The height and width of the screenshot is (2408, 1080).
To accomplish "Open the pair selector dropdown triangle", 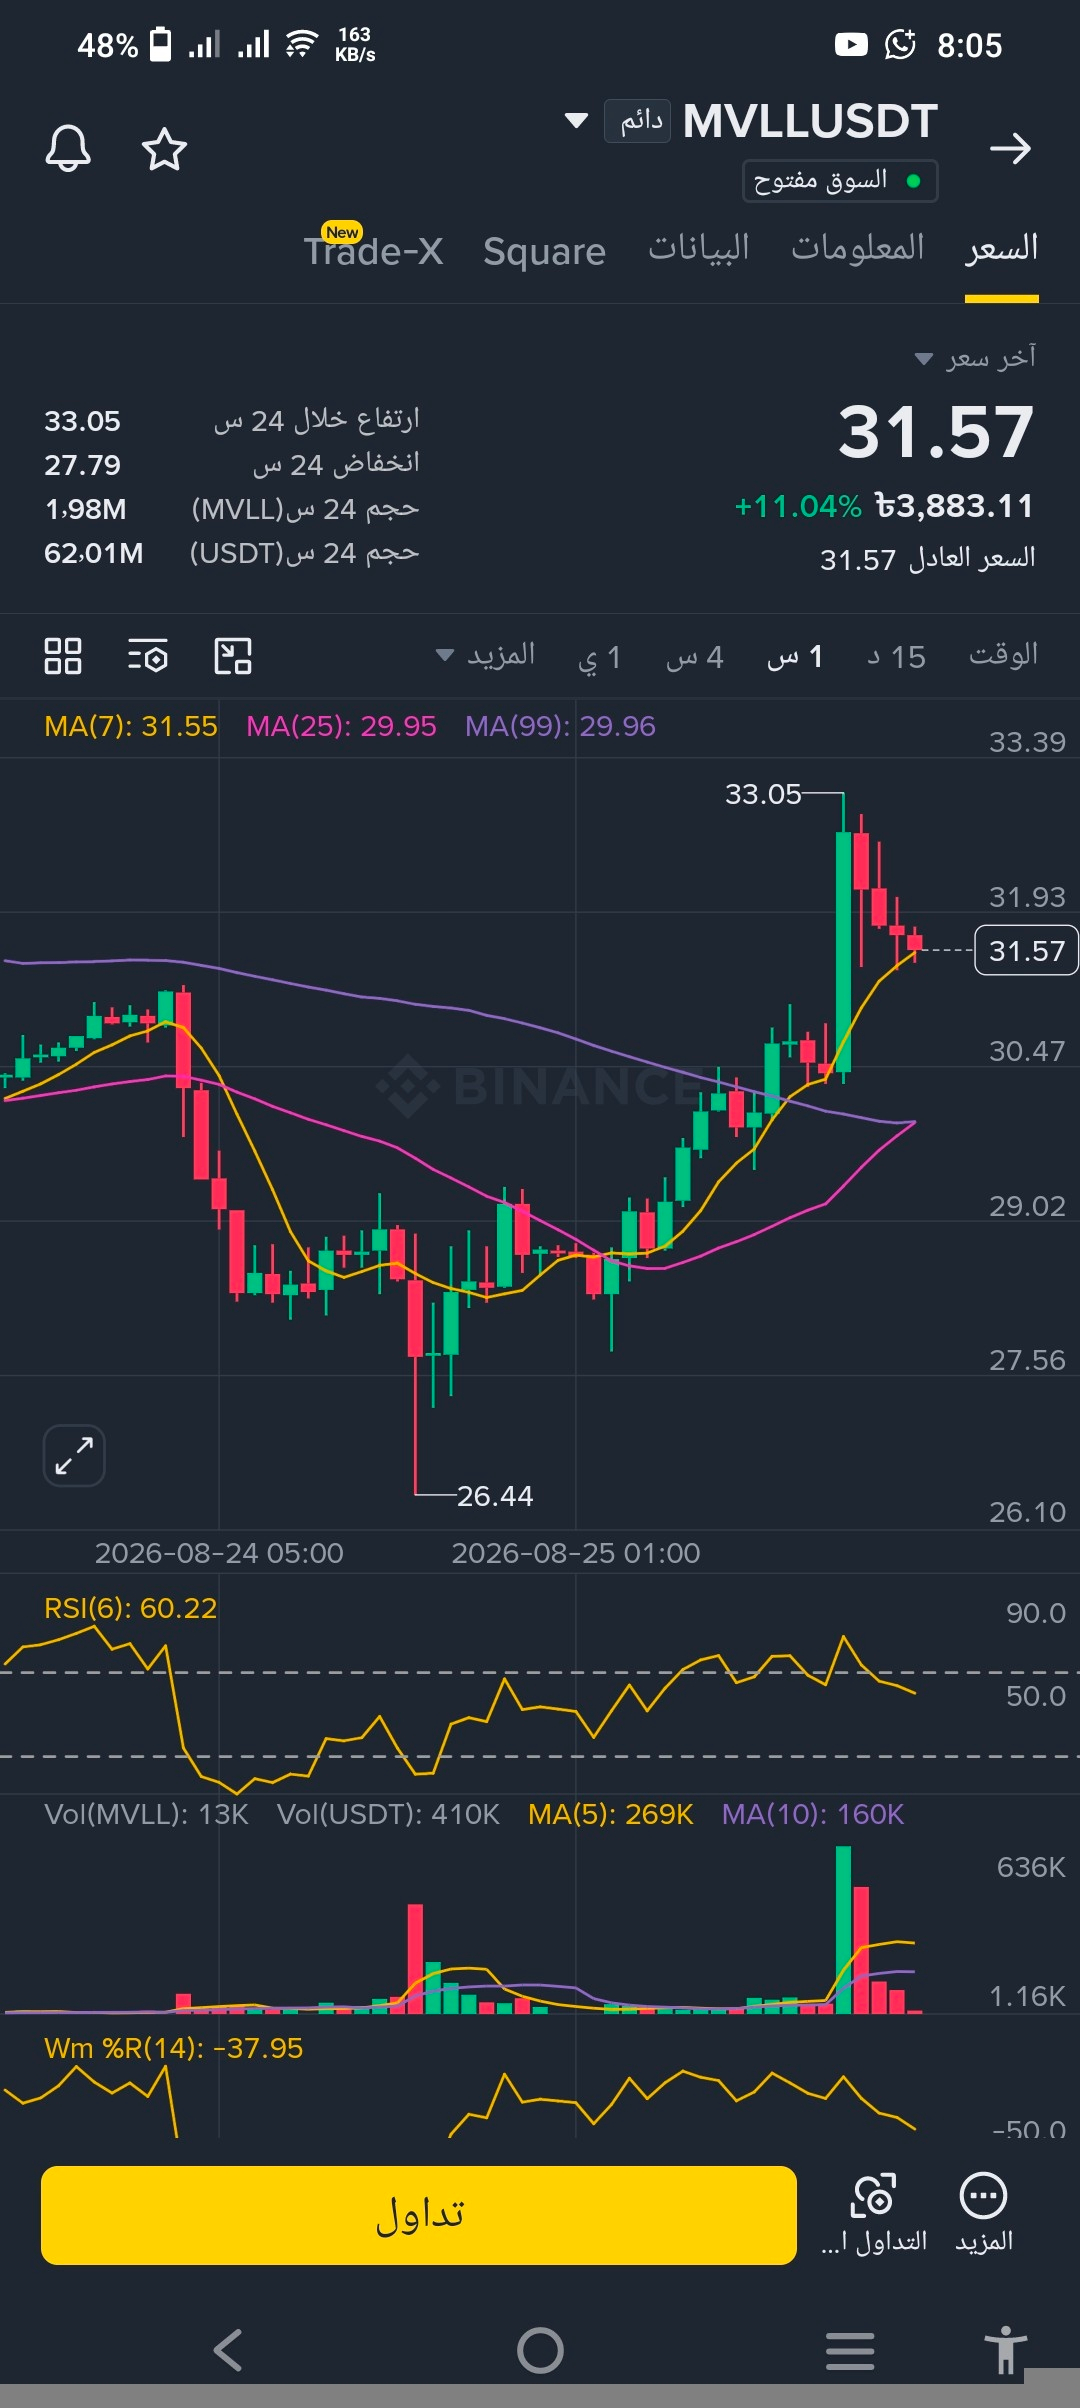I will (576, 121).
